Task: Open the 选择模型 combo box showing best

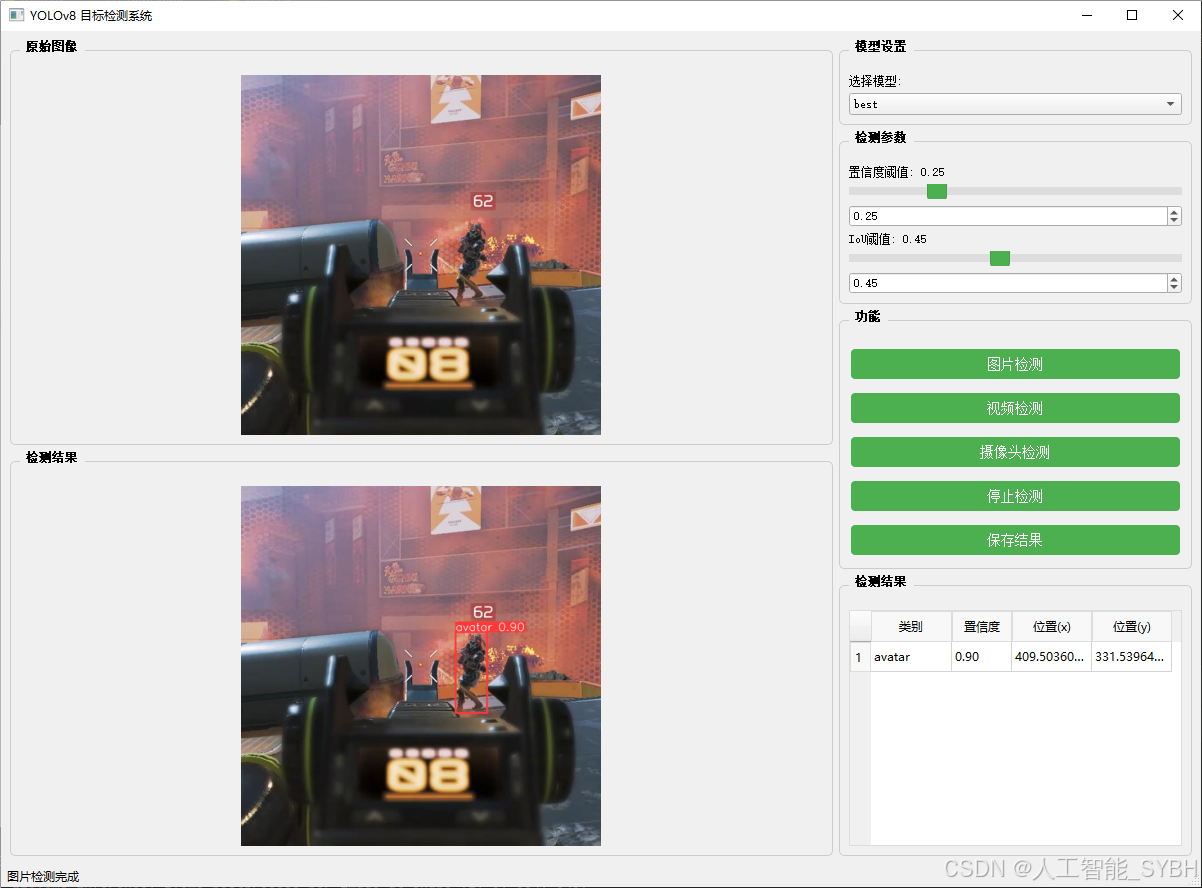Action: click(x=1015, y=104)
